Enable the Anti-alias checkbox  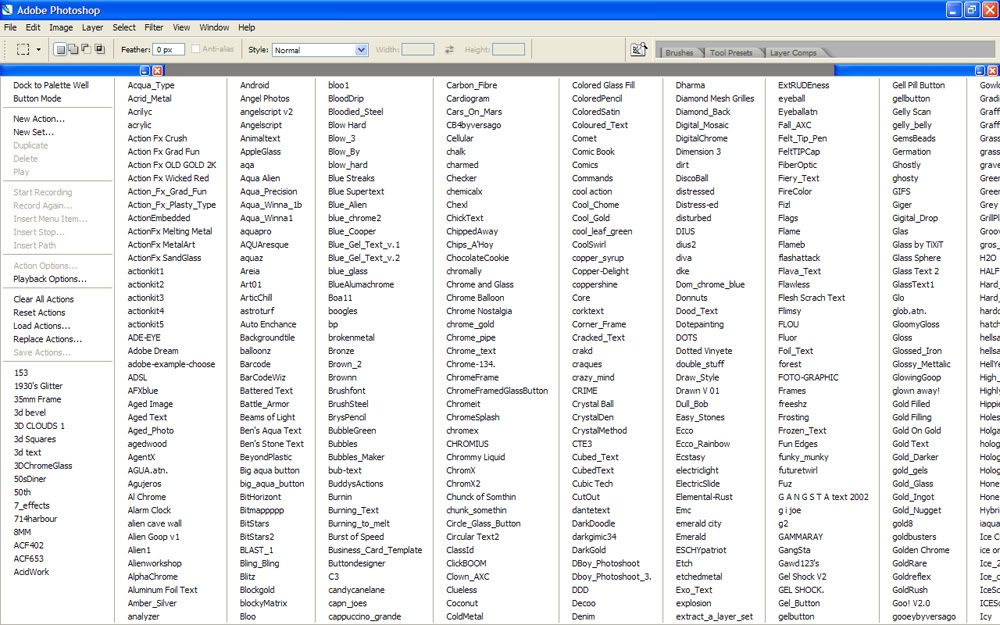click(196, 49)
